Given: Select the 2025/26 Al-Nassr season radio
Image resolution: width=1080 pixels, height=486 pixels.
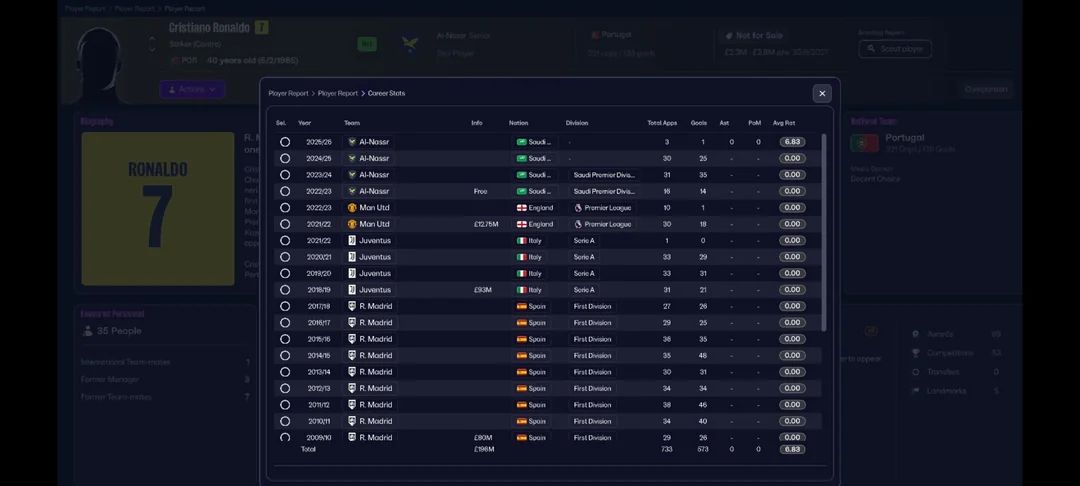Looking at the screenshot, I should [284, 142].
